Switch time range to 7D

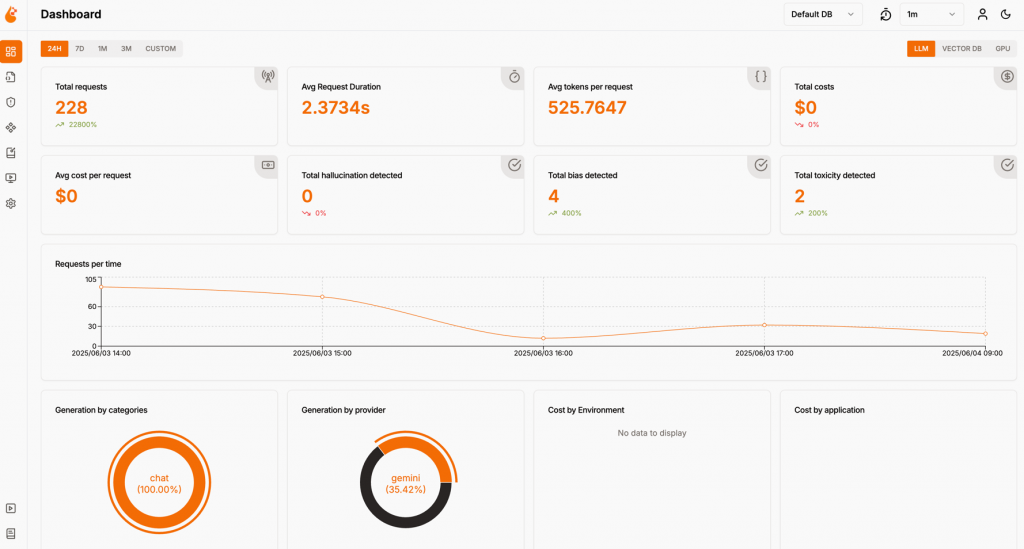80,48
